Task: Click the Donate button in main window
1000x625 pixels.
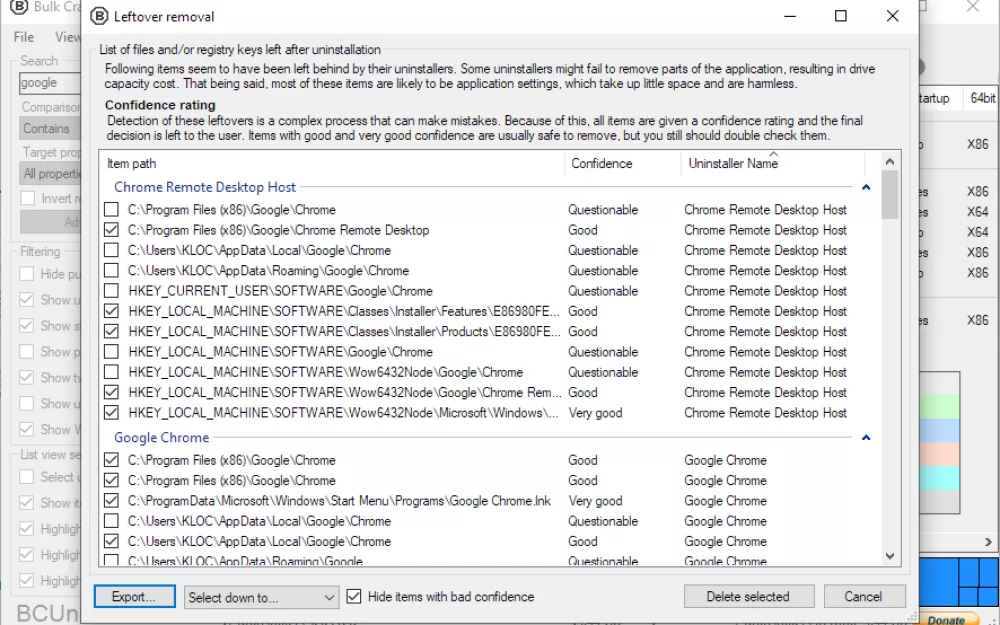Action: 946,619
